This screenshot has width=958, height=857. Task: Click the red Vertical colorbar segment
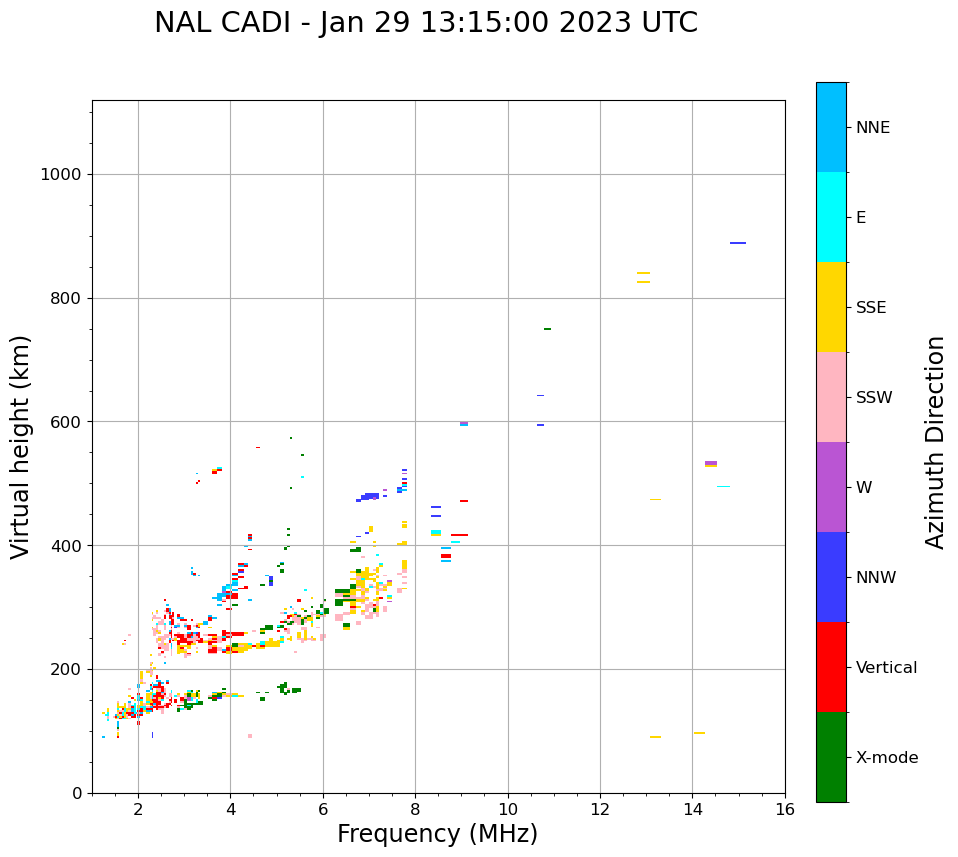point(831,667)
